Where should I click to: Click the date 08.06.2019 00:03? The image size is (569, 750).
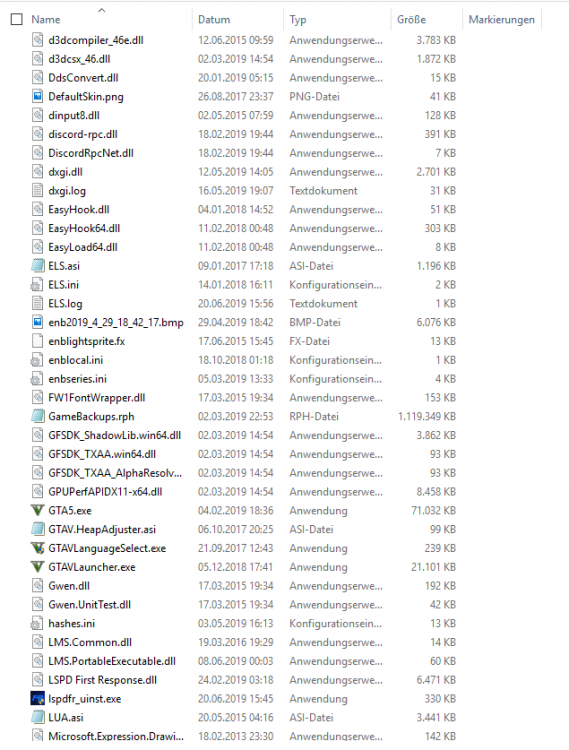coord(236,661)
